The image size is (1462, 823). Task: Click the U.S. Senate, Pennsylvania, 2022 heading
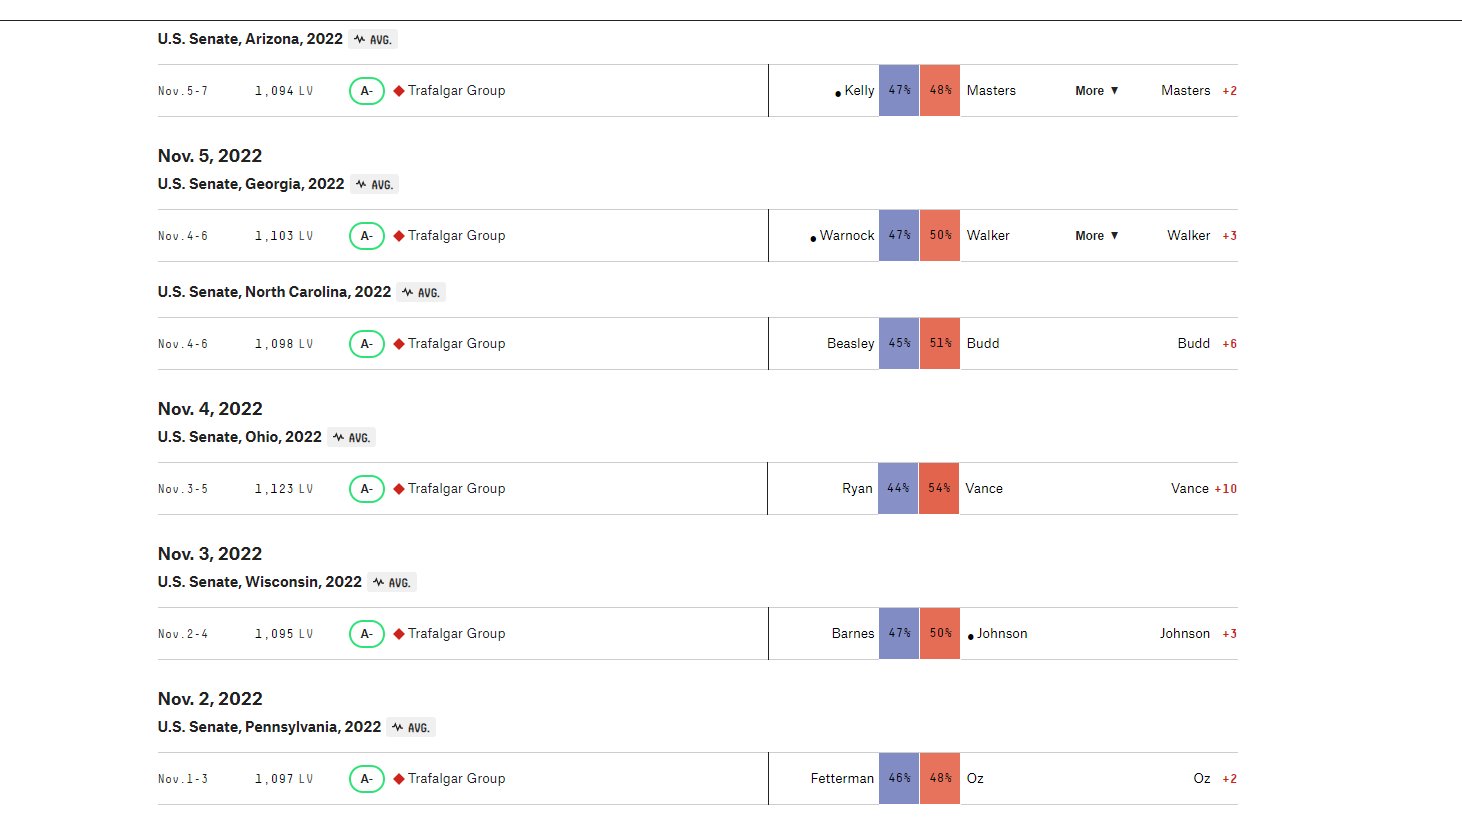pyautogui.click(x=269, y=727)
